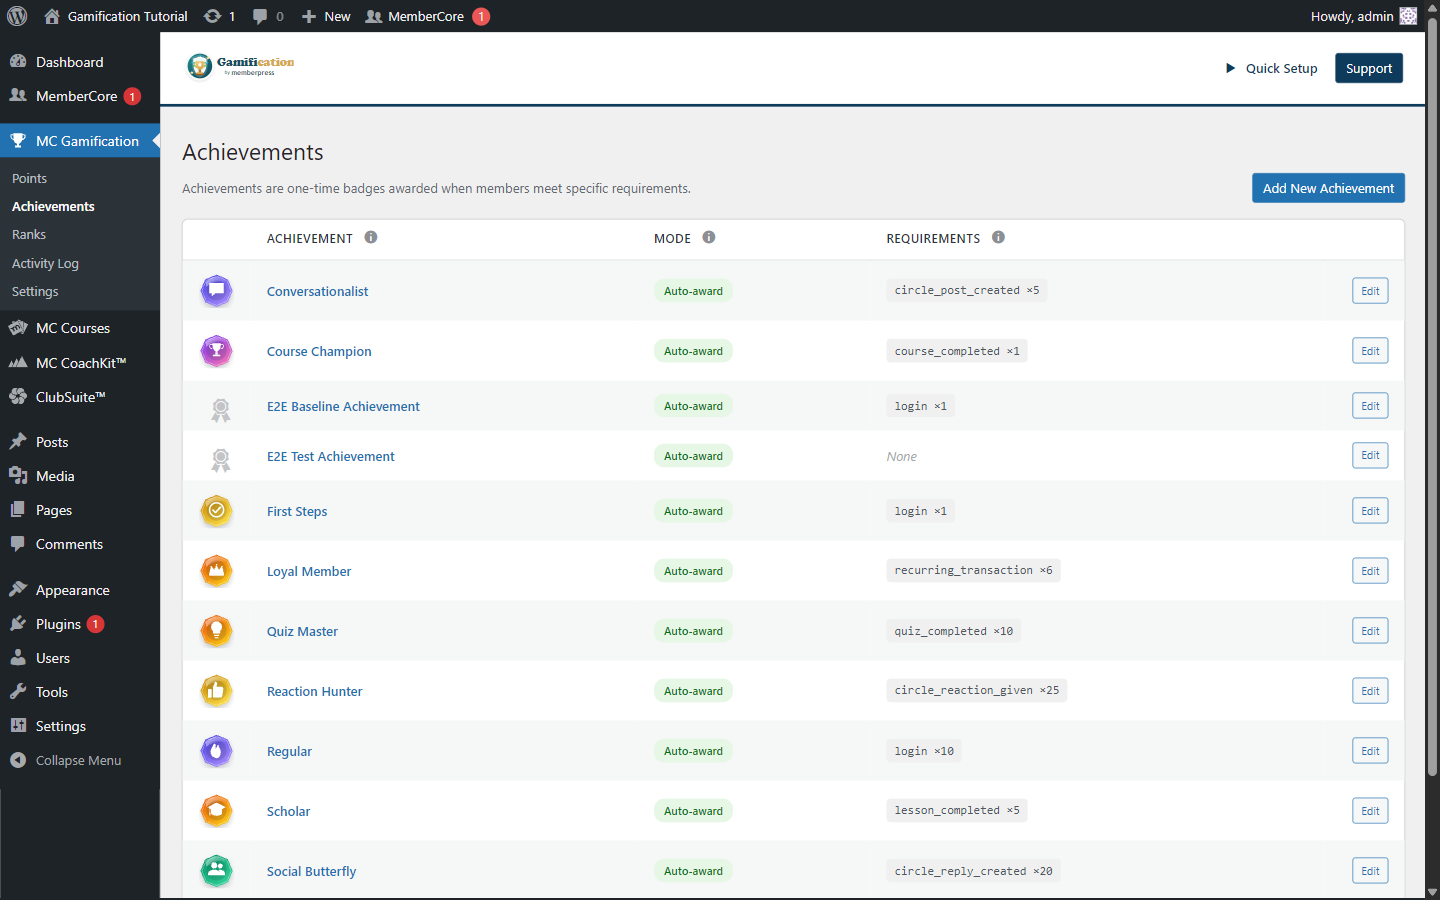Click the E2E Baseline Achievement ribbon icon
Viewport: 1440px width, 900px height.
tap(221, 409)
